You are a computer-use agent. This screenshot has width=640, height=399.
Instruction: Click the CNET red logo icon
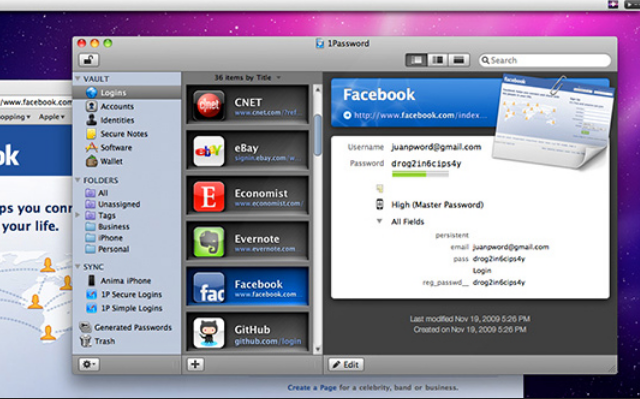pyautogui.click(x=209, y=105)
